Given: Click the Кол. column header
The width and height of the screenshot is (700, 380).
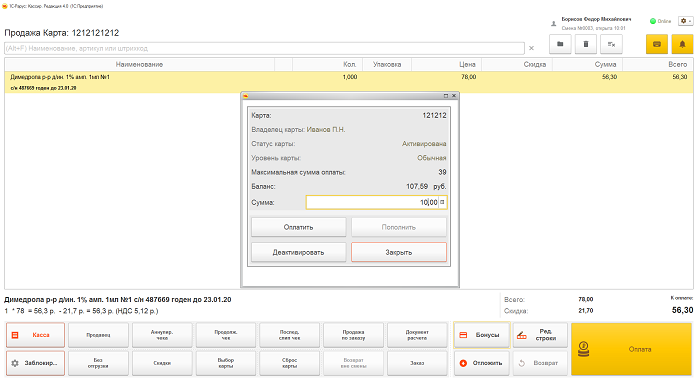Looking at the screenshot, I should pos(327,64).
